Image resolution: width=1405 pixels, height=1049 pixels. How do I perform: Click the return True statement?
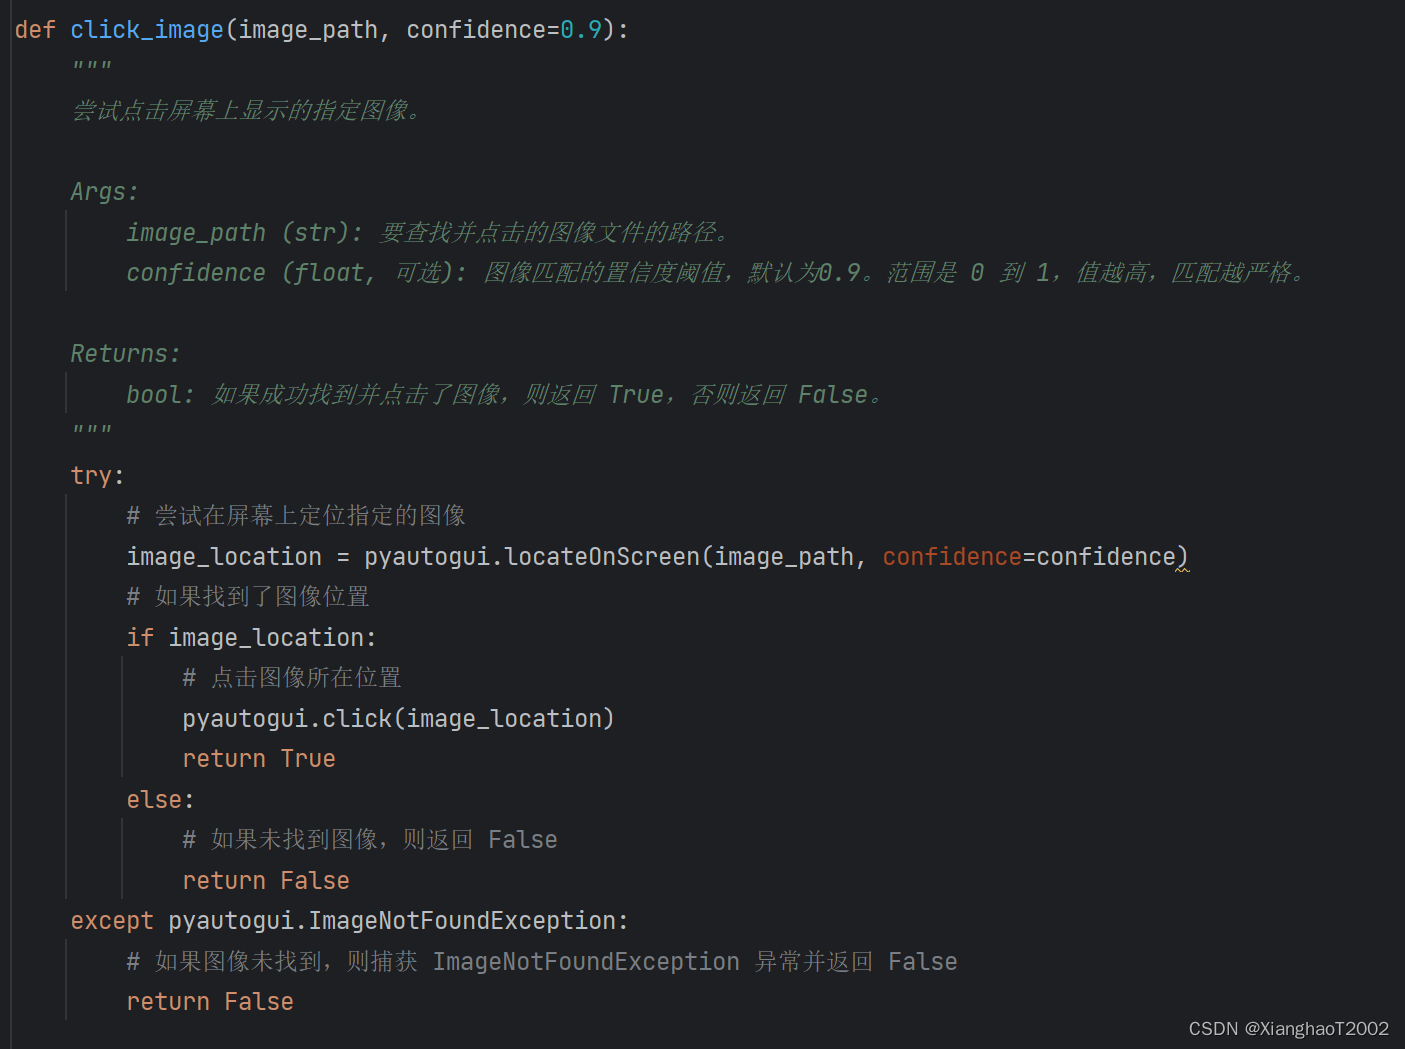258,759
